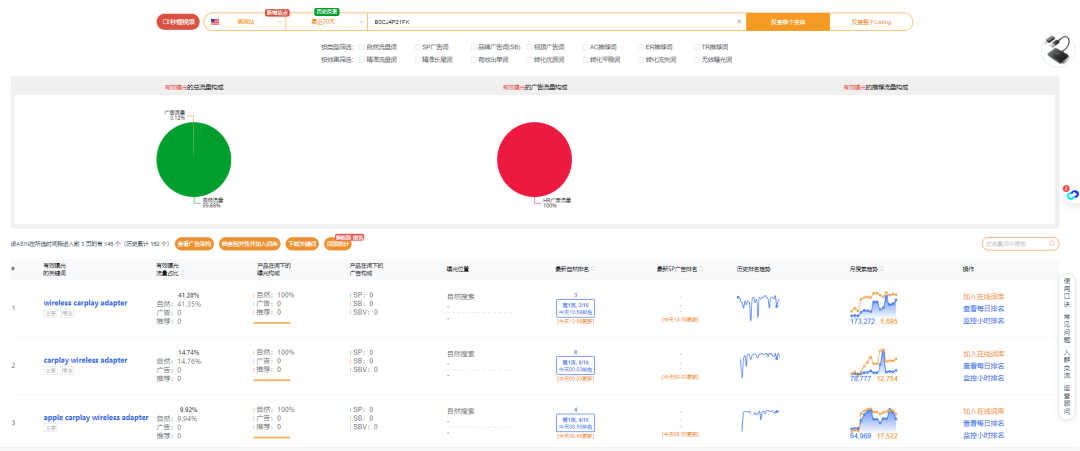Click 监控小时排名 for apple carplay wireless adapter row
Screen dimensions: 1080x451
984,434
